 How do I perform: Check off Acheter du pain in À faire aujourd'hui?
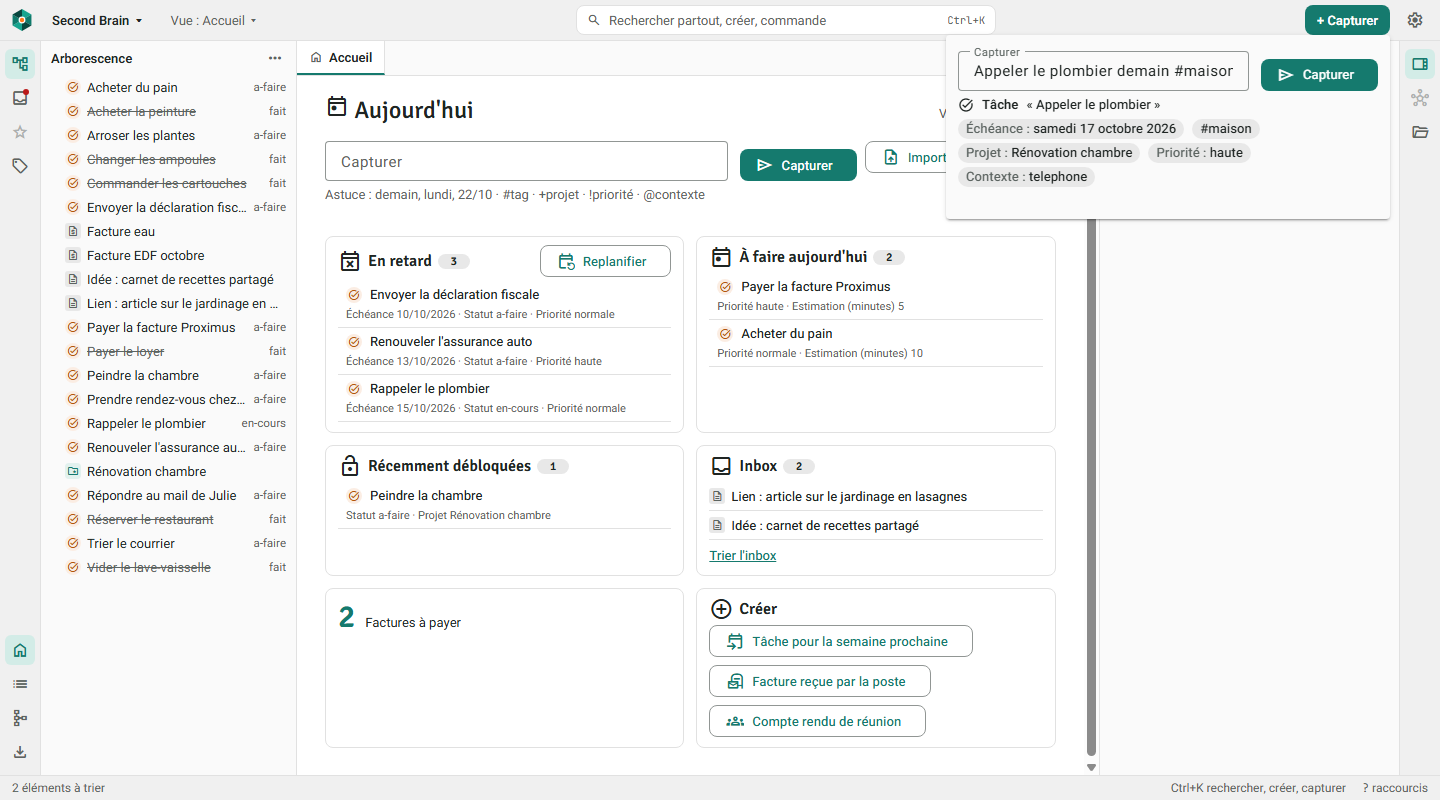(x=726, y=334)
